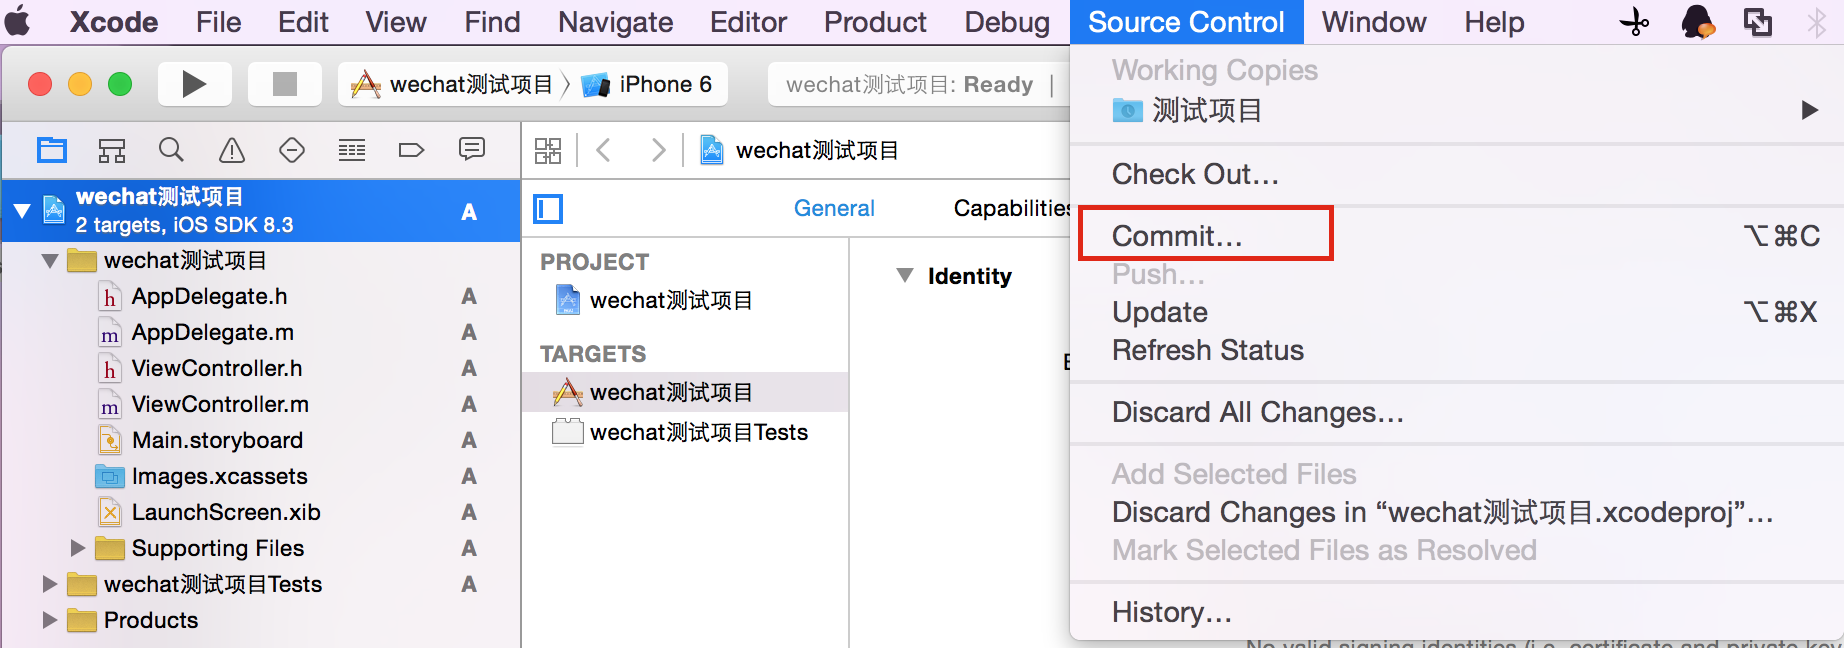Switch to the Issue navigator warning icon

click(x=232, y=151)
